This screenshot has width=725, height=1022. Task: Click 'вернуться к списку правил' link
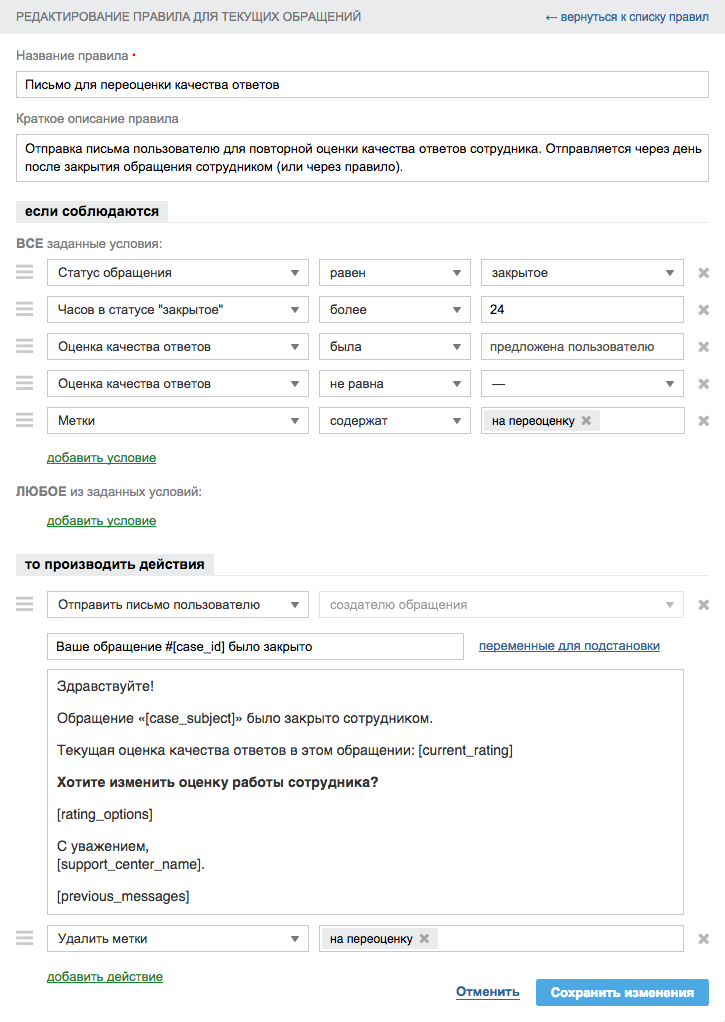coord(627,17)
